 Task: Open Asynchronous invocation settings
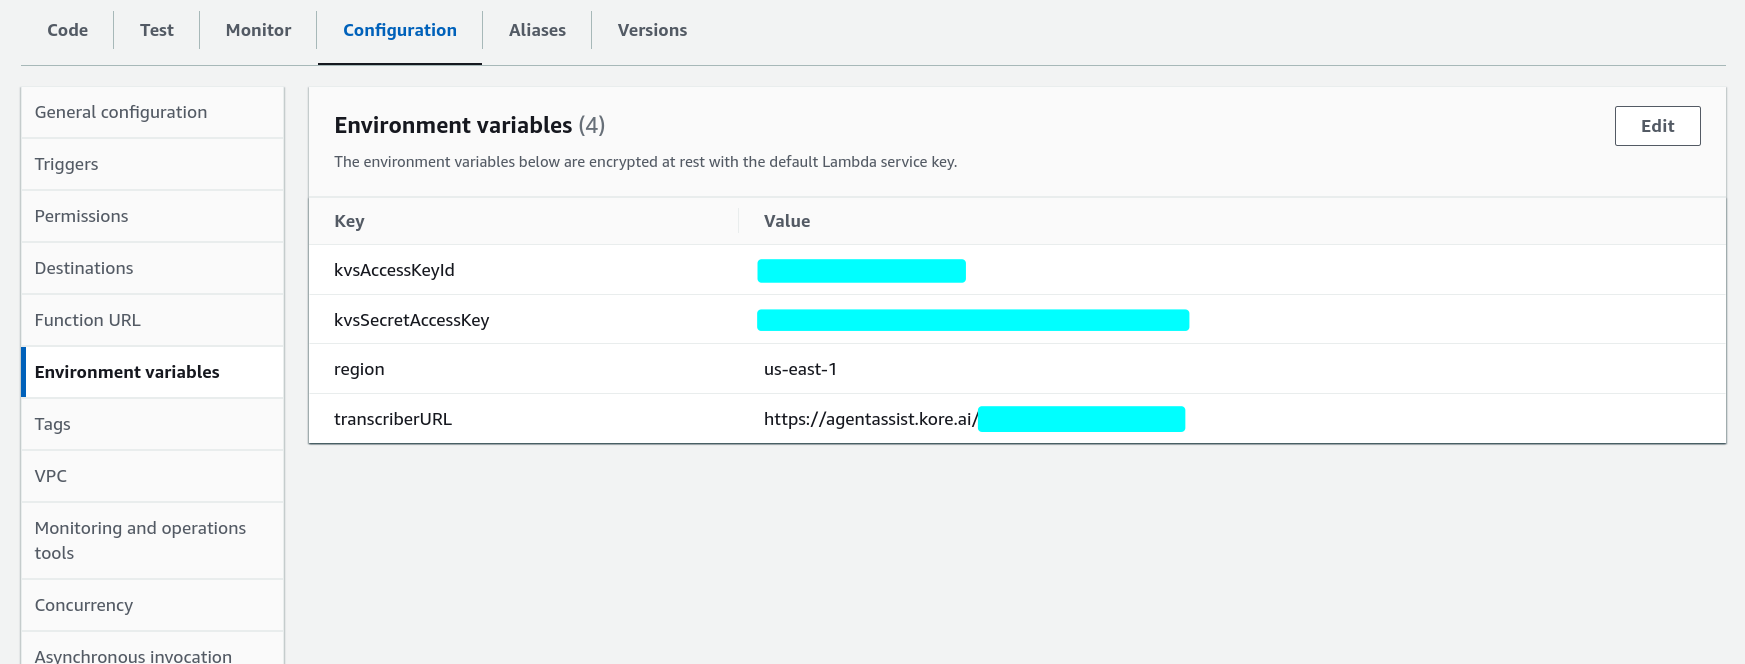coord(133,655)
